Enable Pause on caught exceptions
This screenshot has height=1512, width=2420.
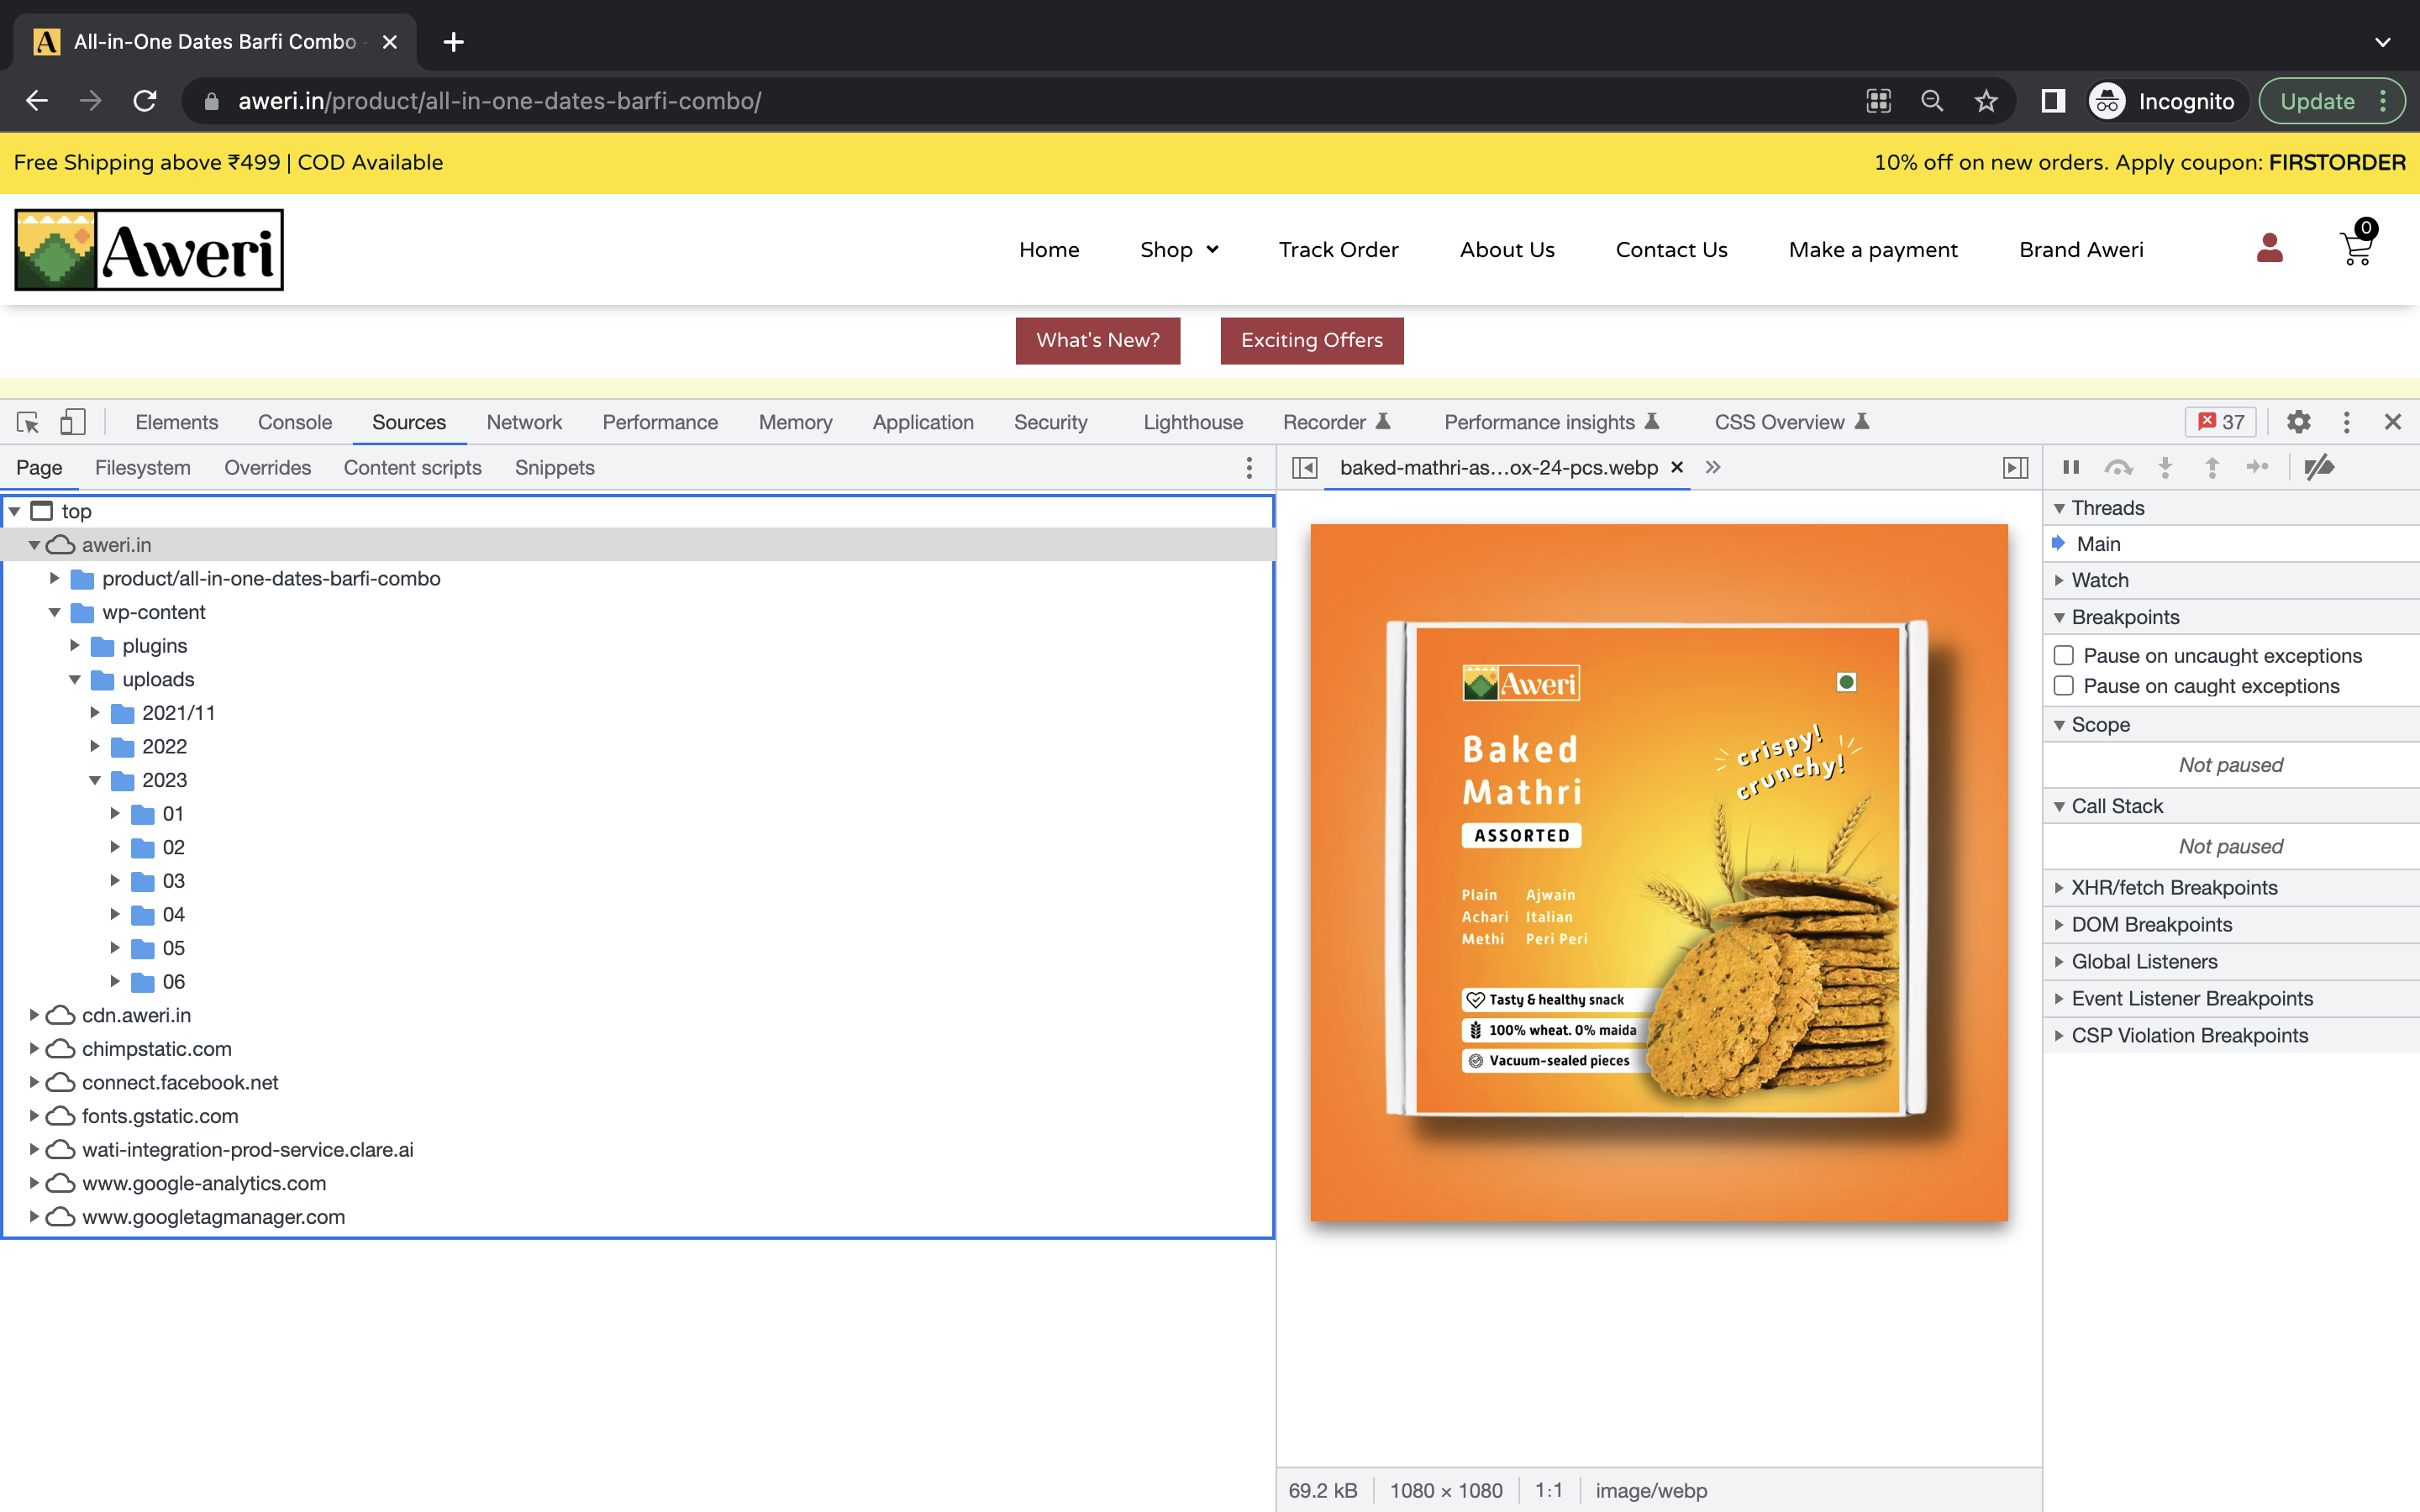point(2063,686)
